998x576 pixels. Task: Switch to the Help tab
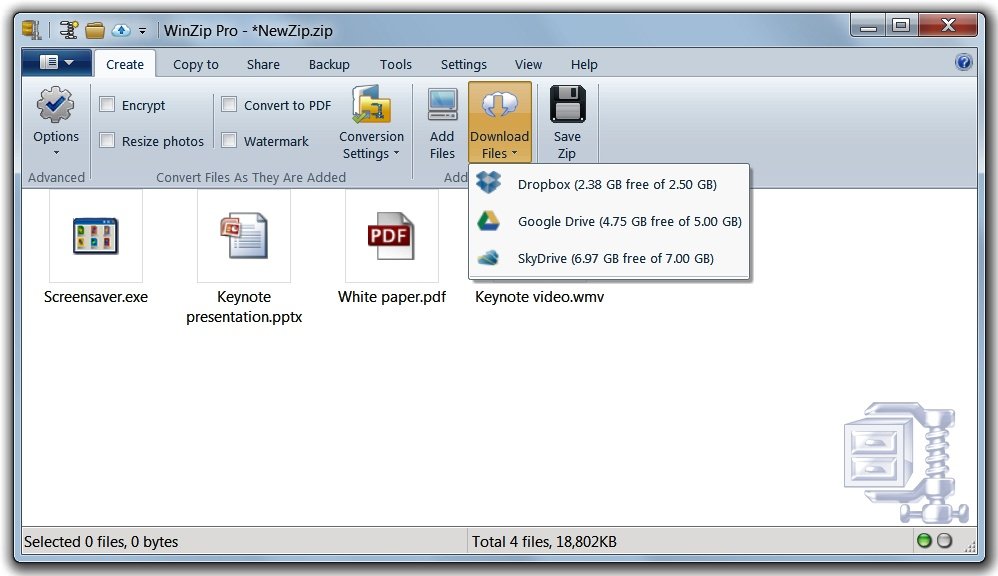(x=584, y=64)
